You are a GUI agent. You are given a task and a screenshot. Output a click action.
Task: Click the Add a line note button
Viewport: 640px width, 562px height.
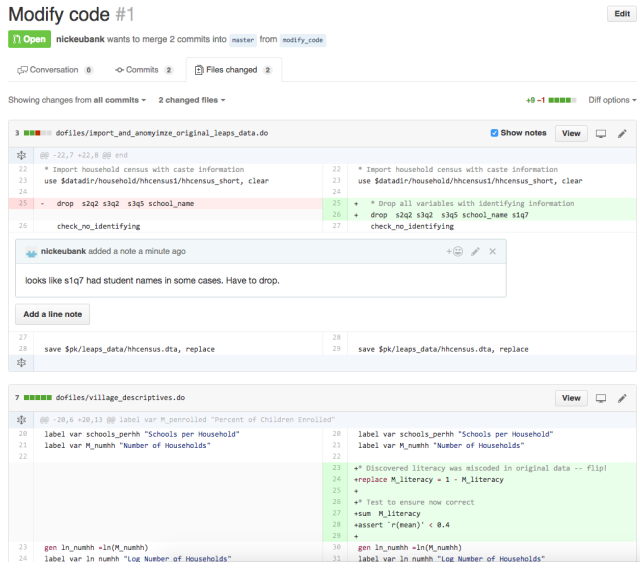53,314
